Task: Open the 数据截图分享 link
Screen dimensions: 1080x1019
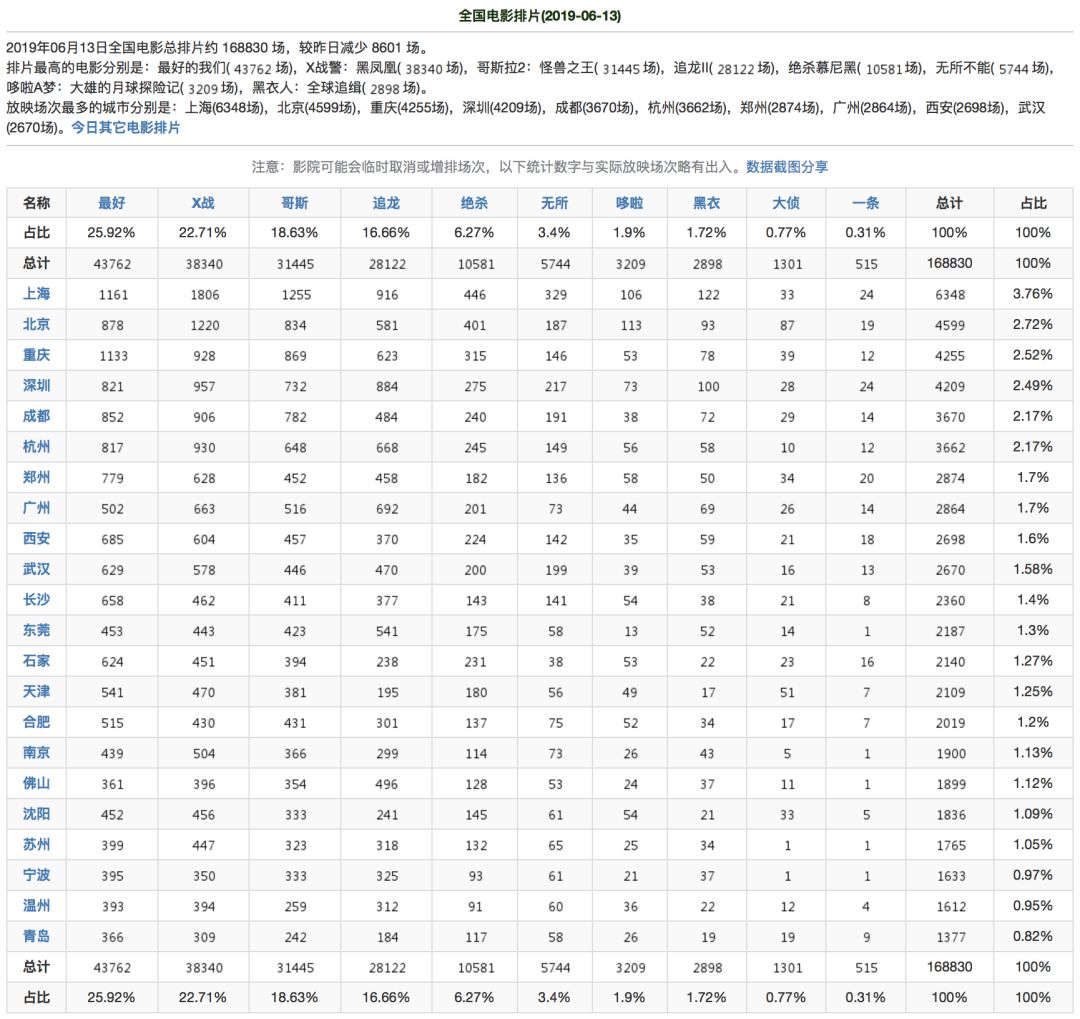Action: (787, 167)
